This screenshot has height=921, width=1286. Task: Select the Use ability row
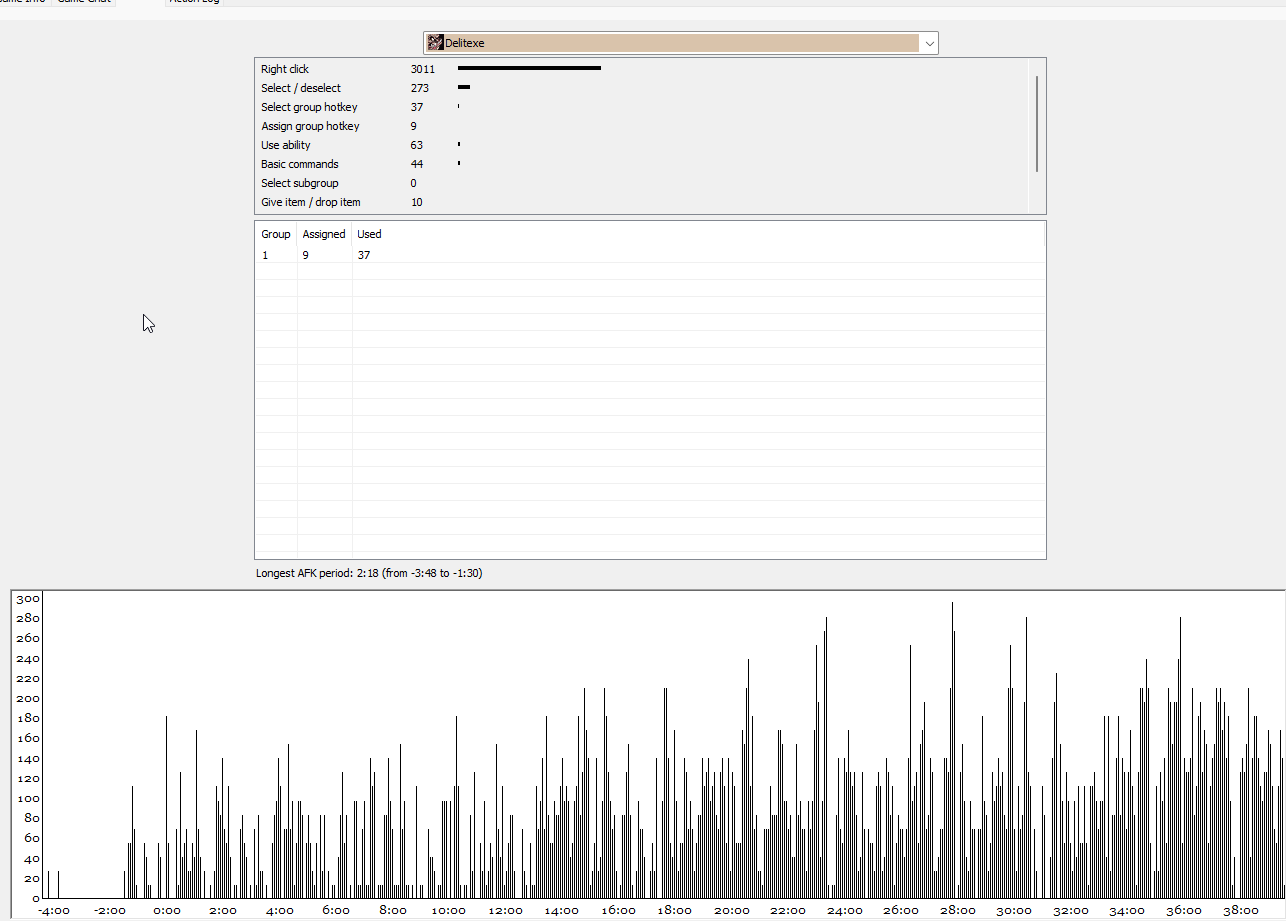[x=641, y=145]
